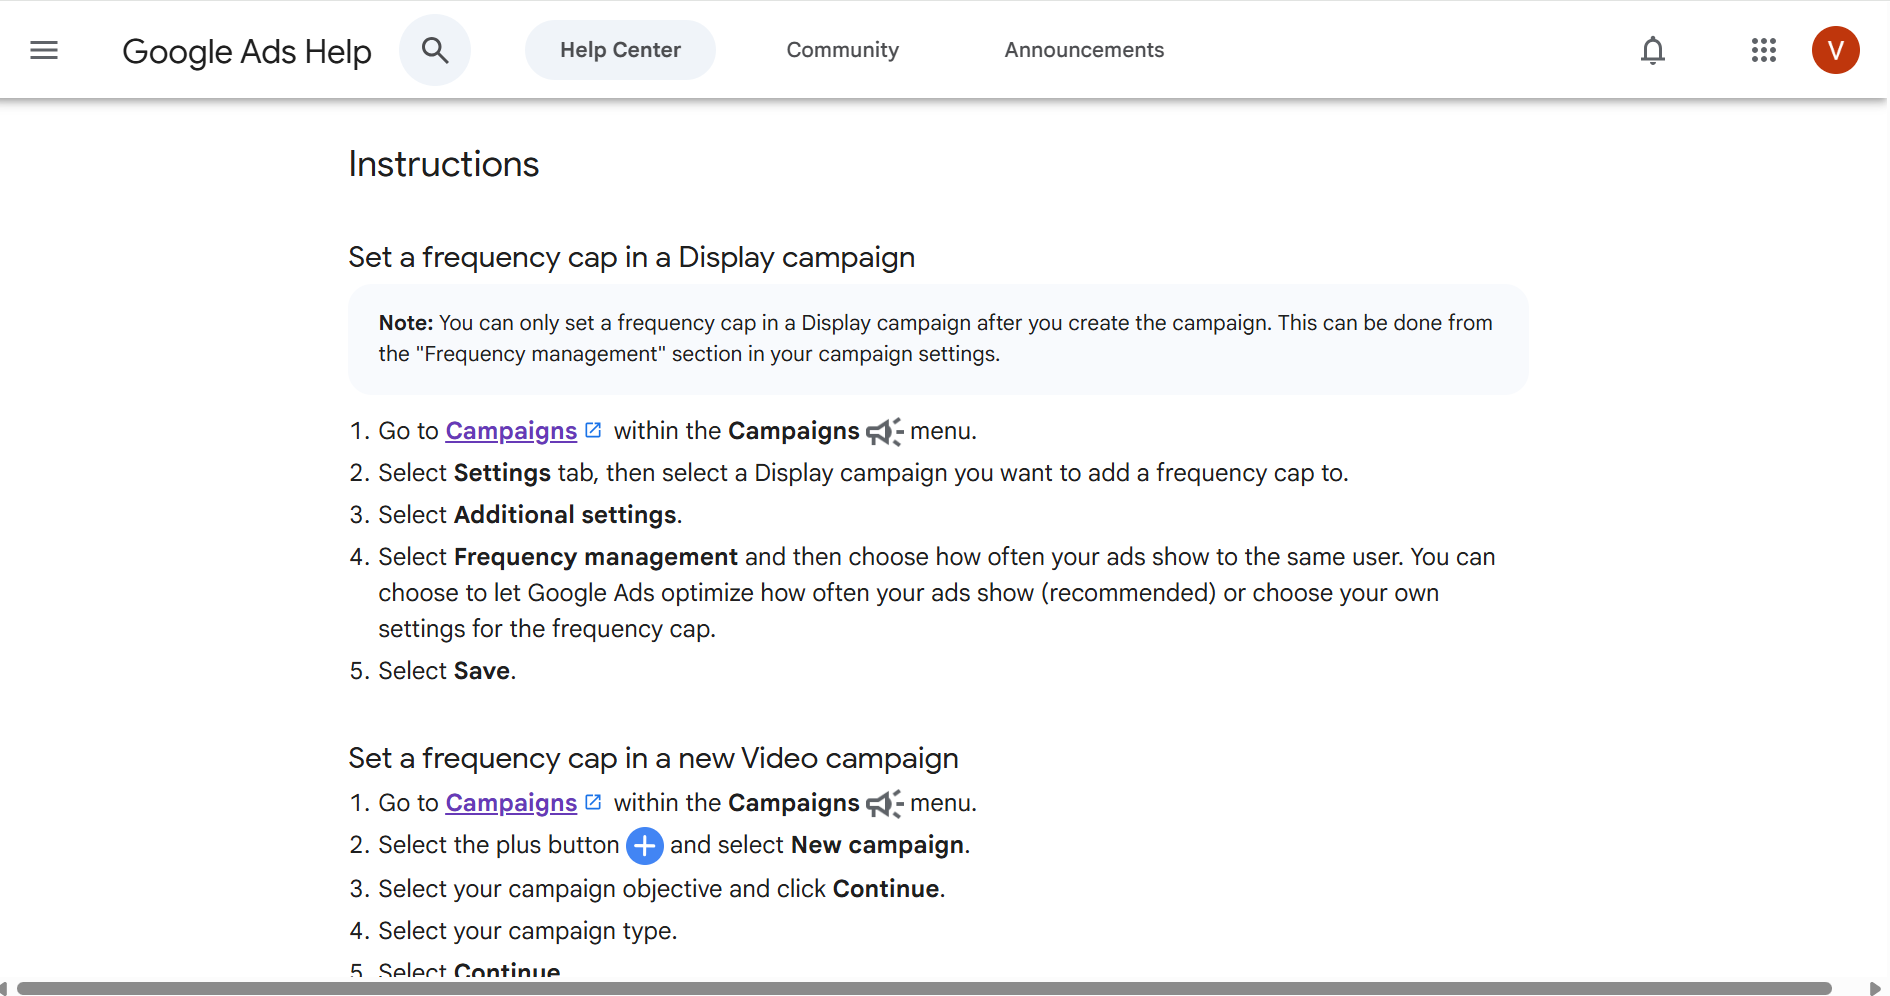Follow Campaigns link under Video campaign section
This screenshot has width=1890, height=996.
pyautogui.click(x=511, y=803)
